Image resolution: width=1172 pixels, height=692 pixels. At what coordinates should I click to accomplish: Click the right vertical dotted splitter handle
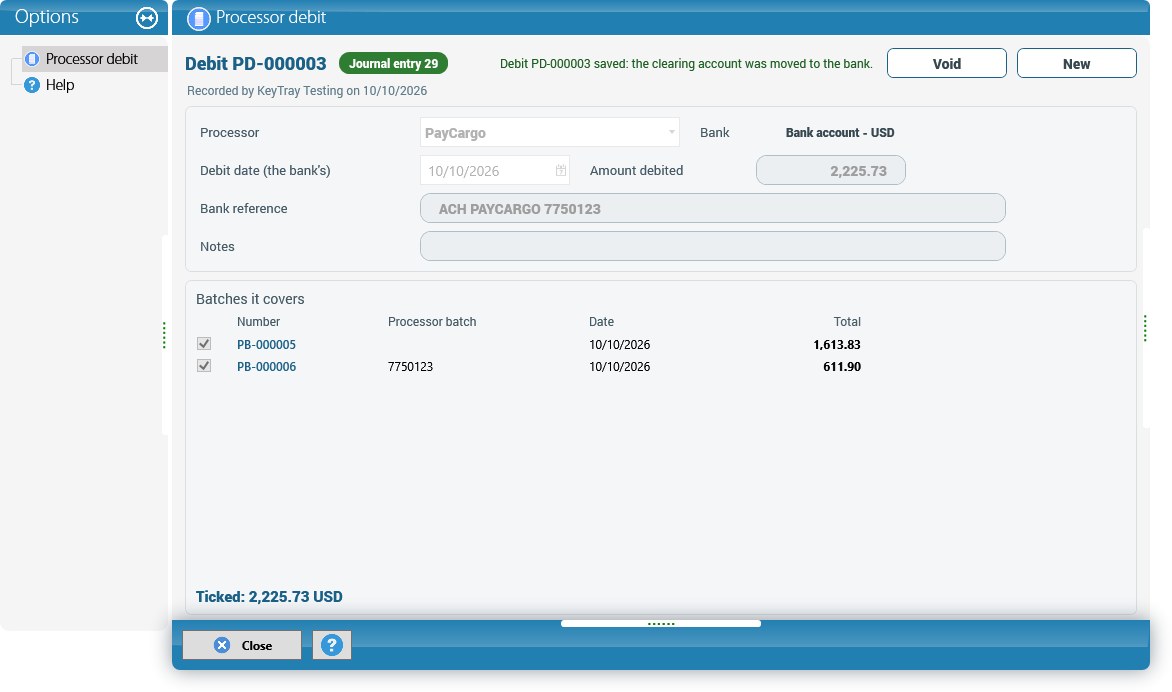(1144, 329)
